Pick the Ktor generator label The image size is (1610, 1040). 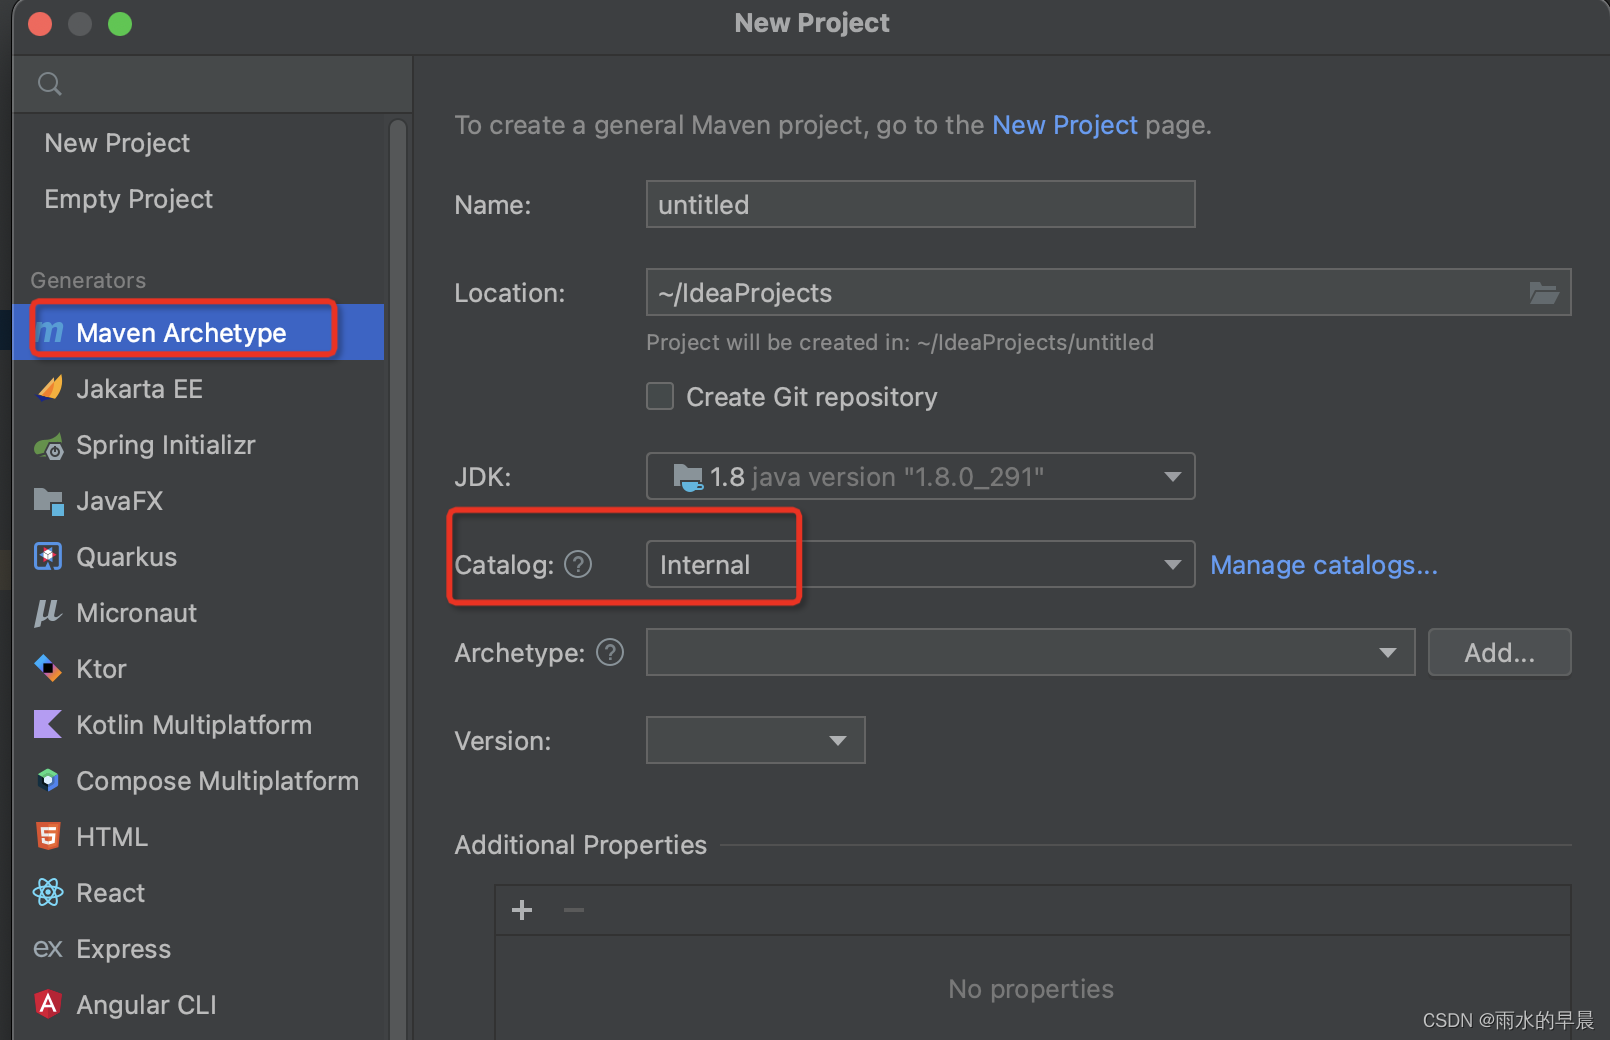tap(101, 669)
